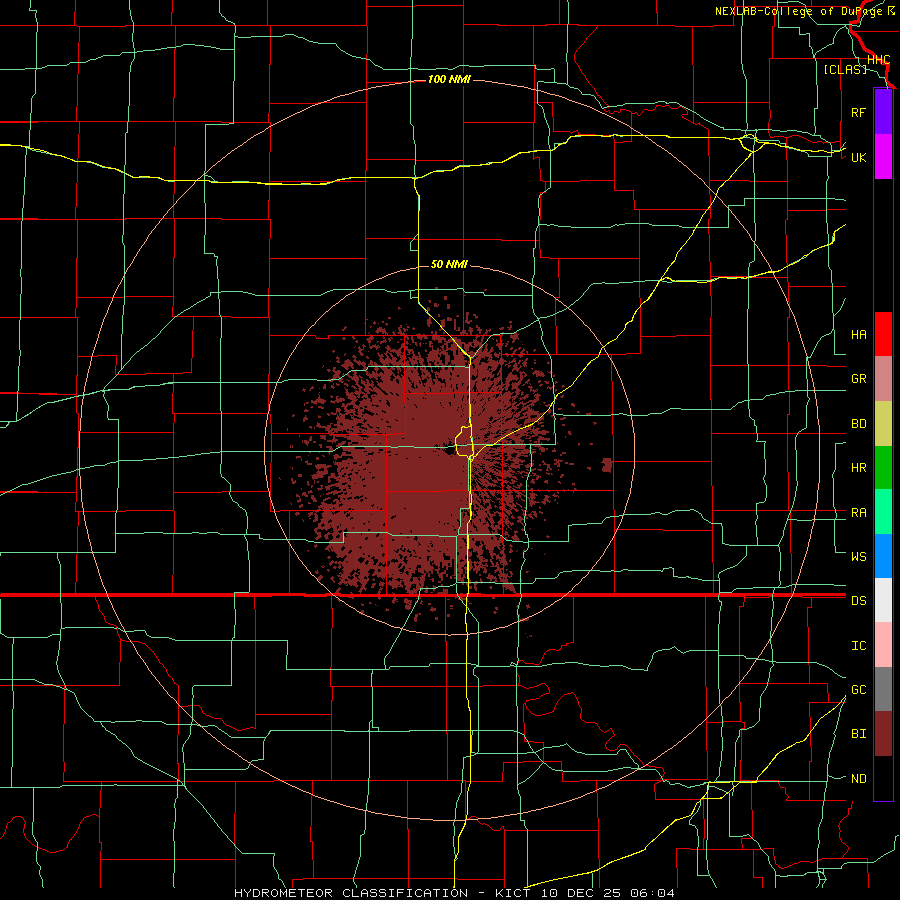The width and height of the screenshot is (900, 900).
Task: Click the KICT station identifier in footer
Action: (x=513, y=893)
